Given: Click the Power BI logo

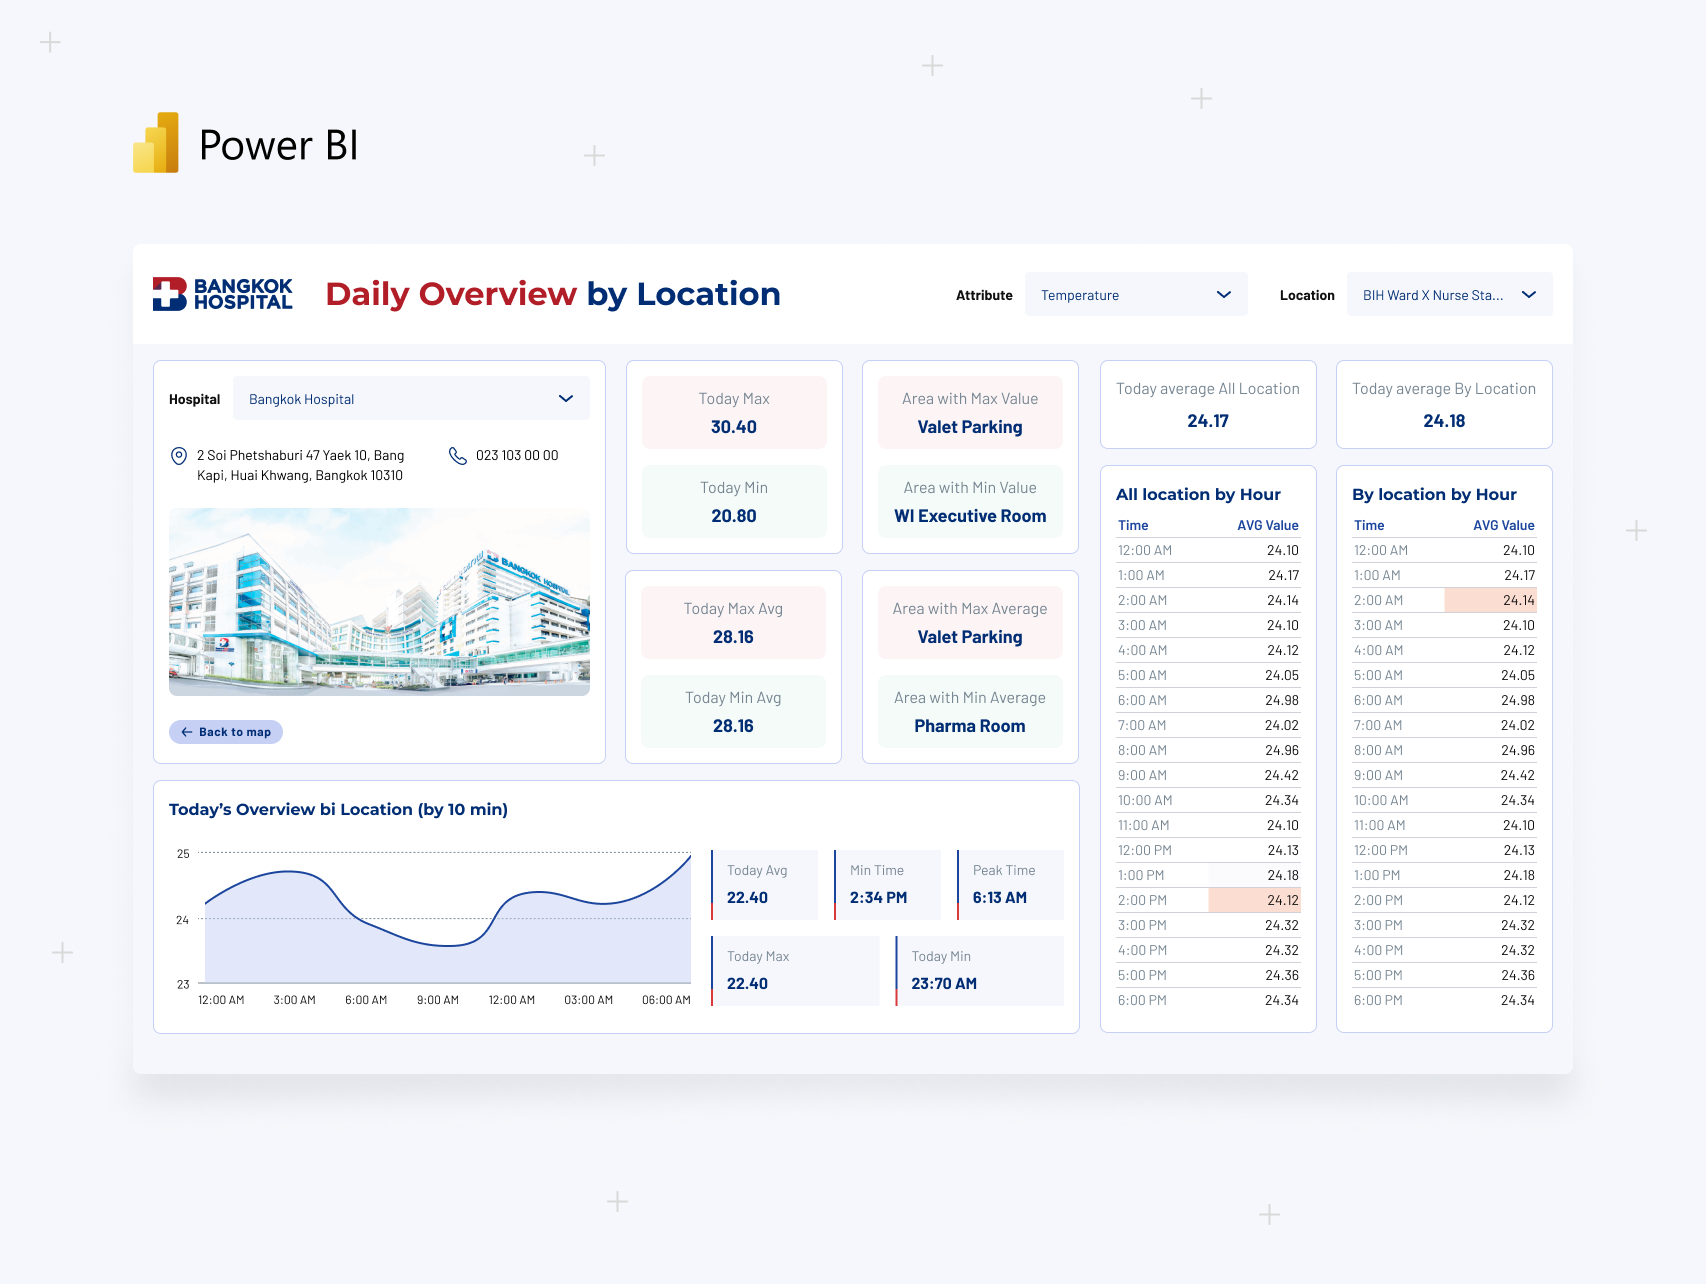Looking at the screenshot, I should pos(158,143).
